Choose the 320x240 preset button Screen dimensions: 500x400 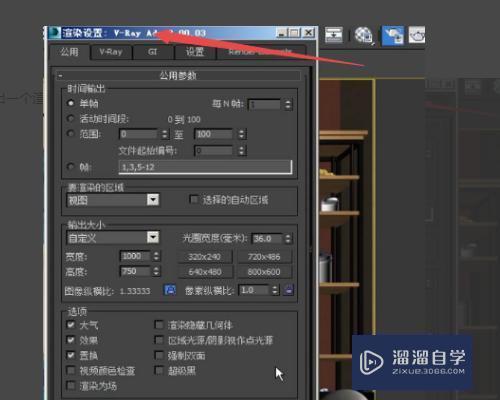205,257
